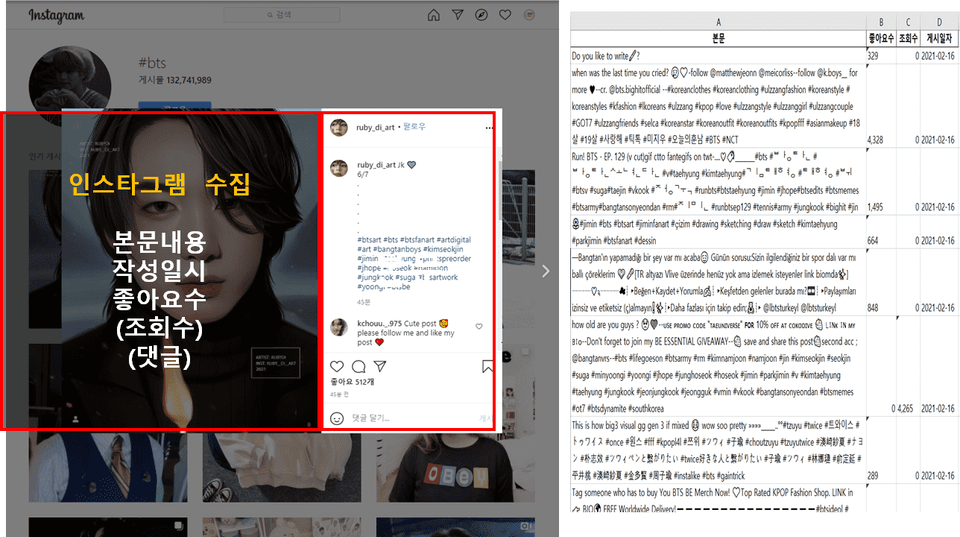Open #btsart hashtag in caption

[369, 239]
